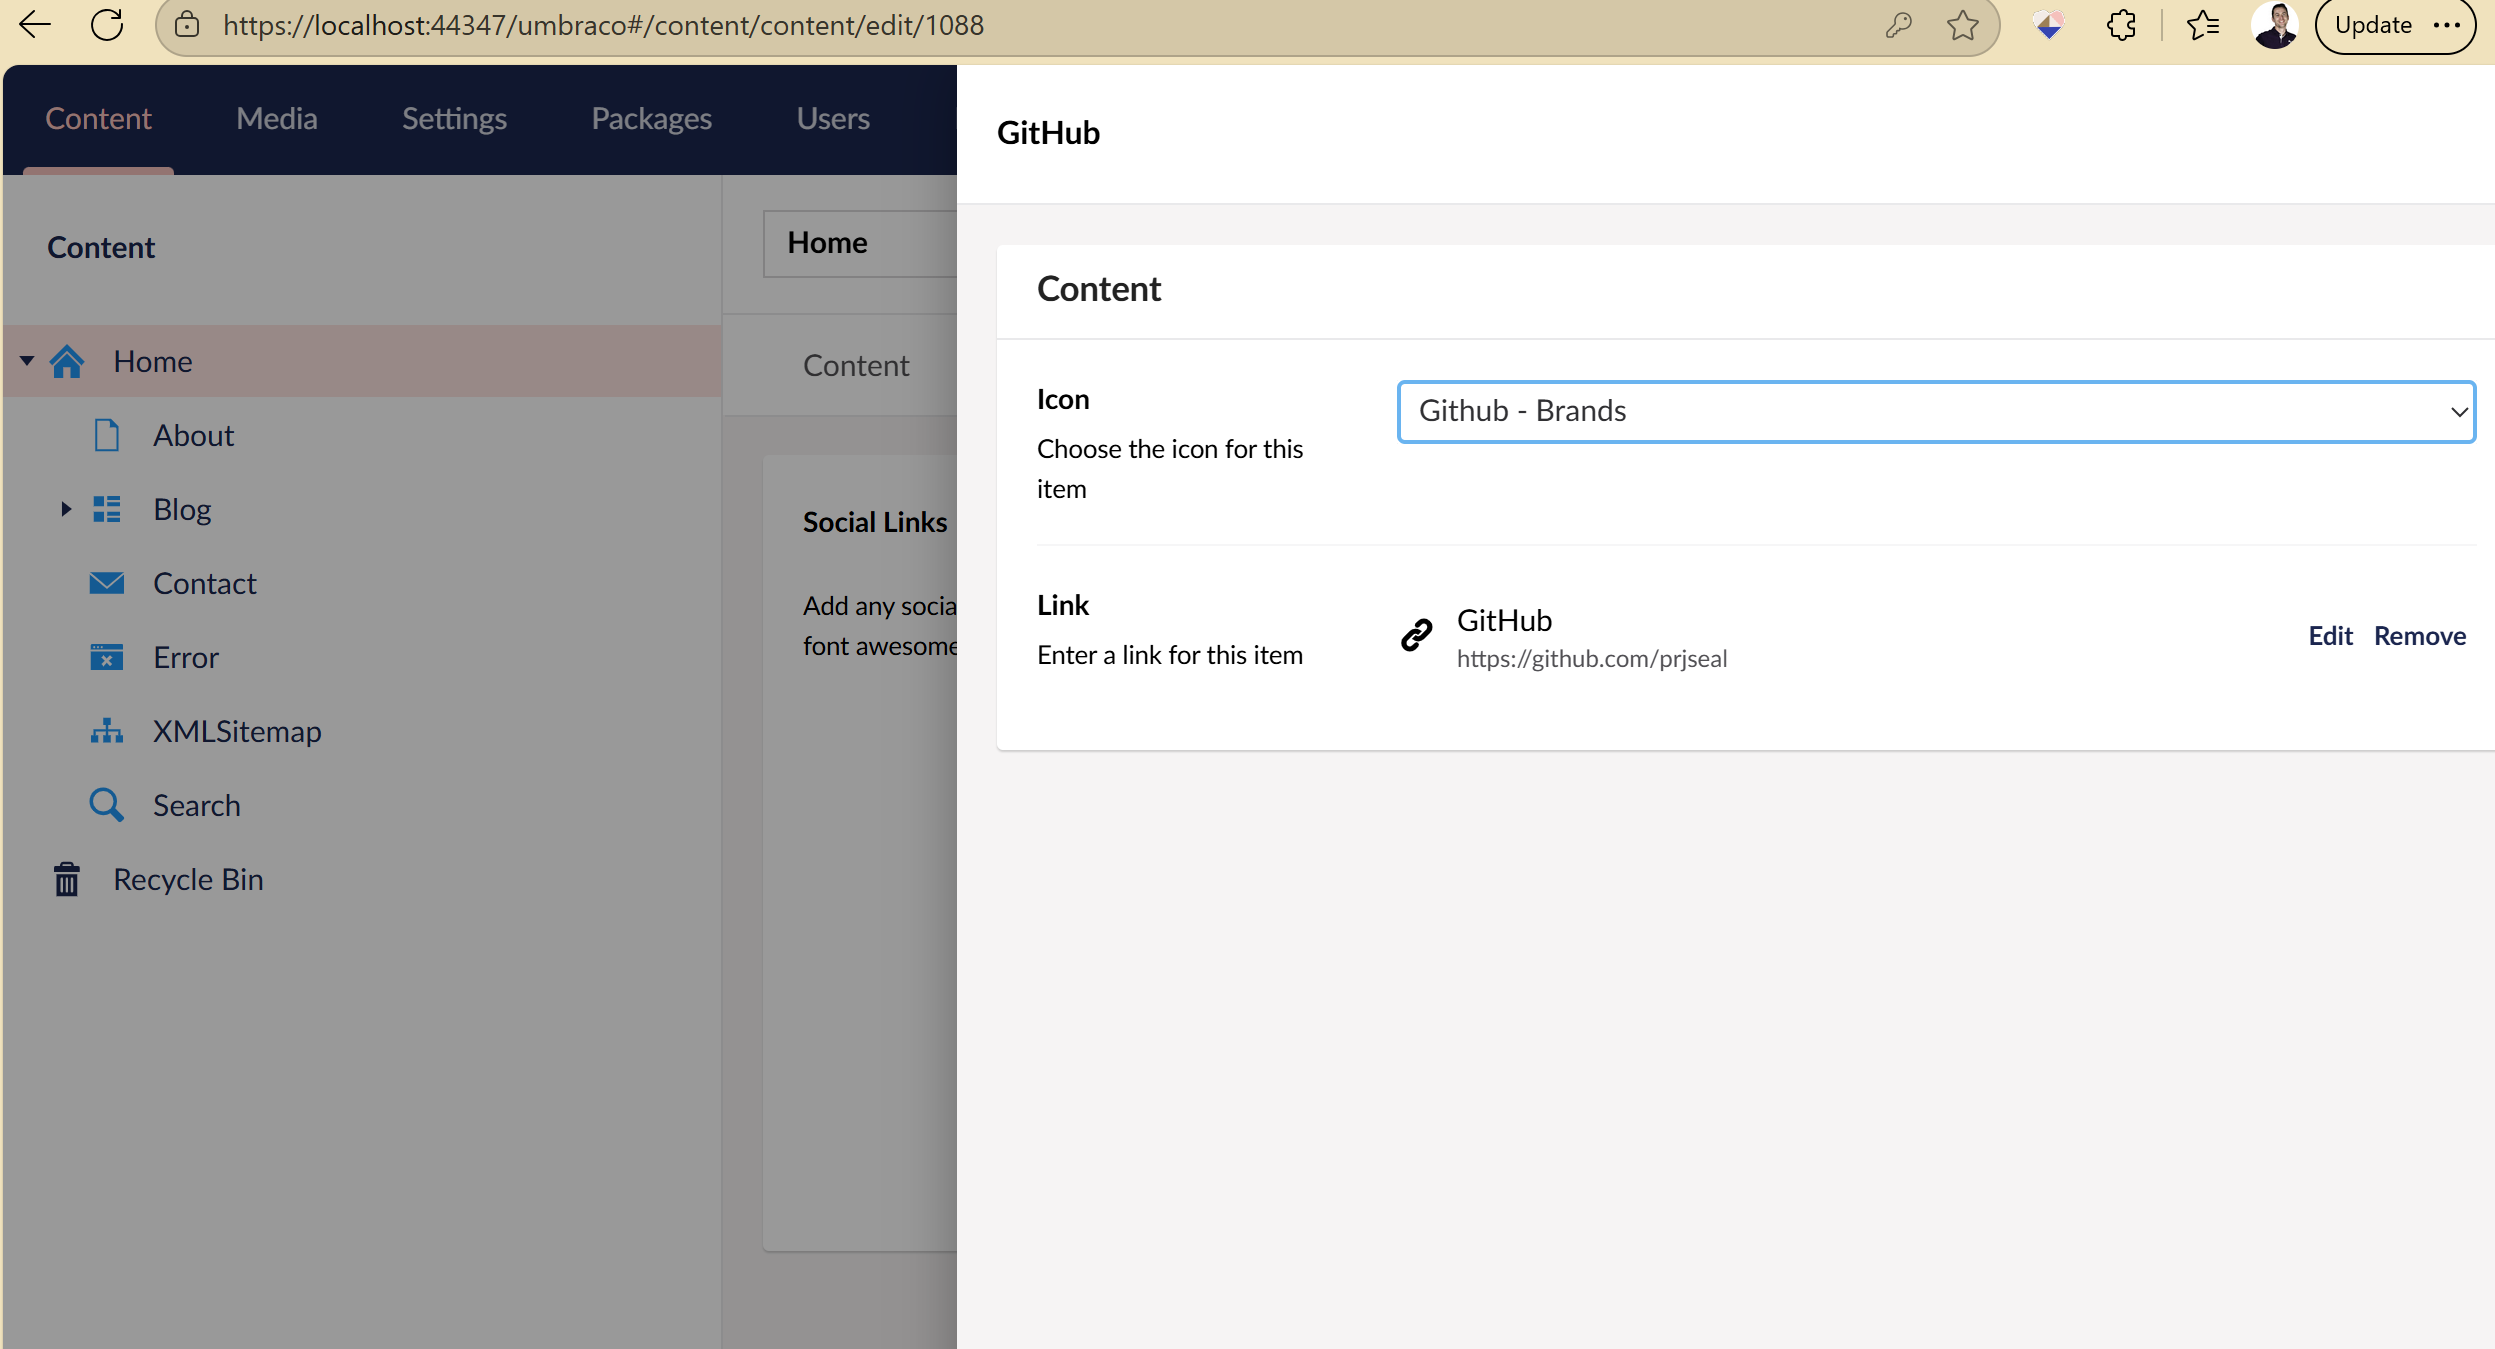Click the Recycle Bin trash icon
Screen dimensions: 2495x1349
click(x=67, y=879)
